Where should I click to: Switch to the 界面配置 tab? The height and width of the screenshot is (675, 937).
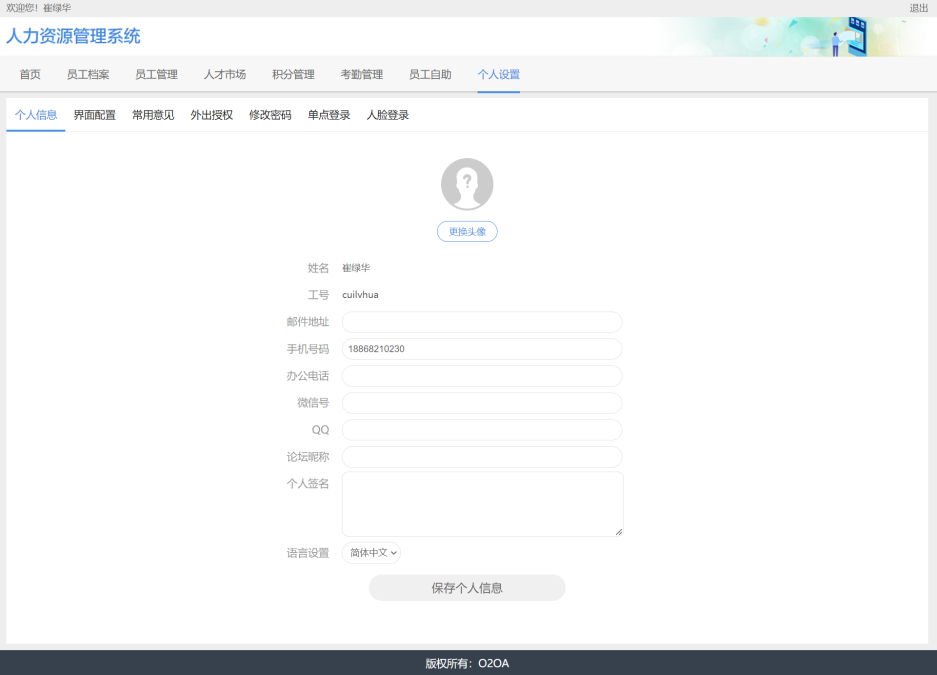coord(94,115)
